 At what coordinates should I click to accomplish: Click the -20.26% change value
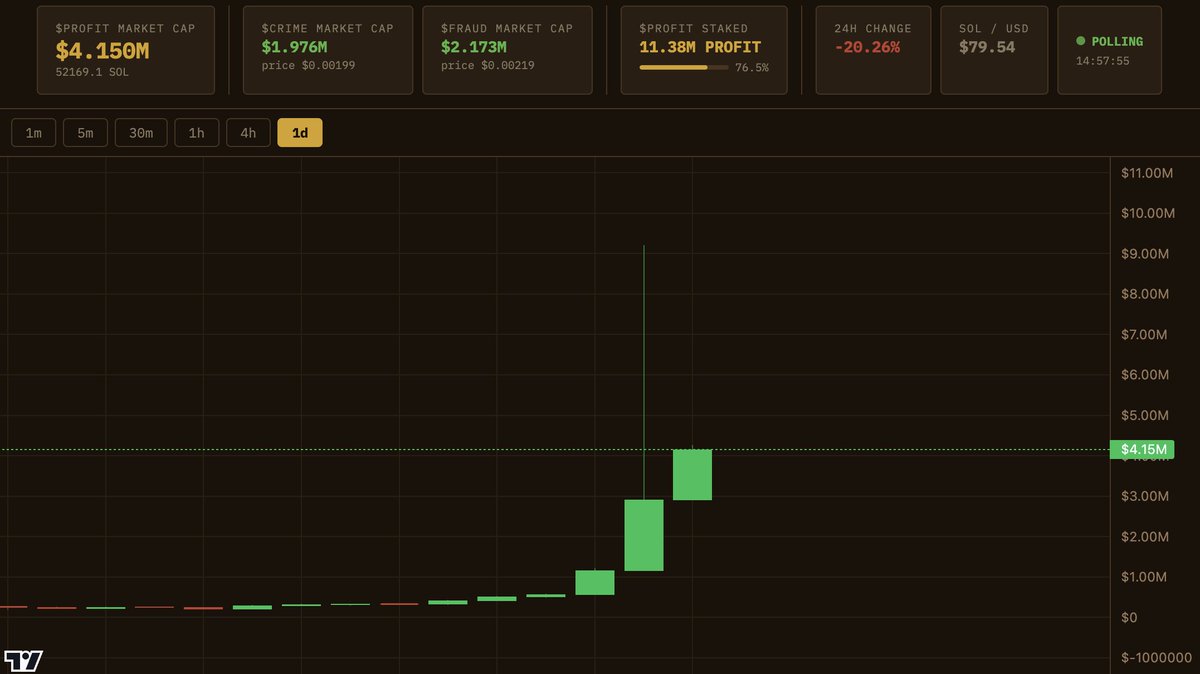[x=867, y=47]
